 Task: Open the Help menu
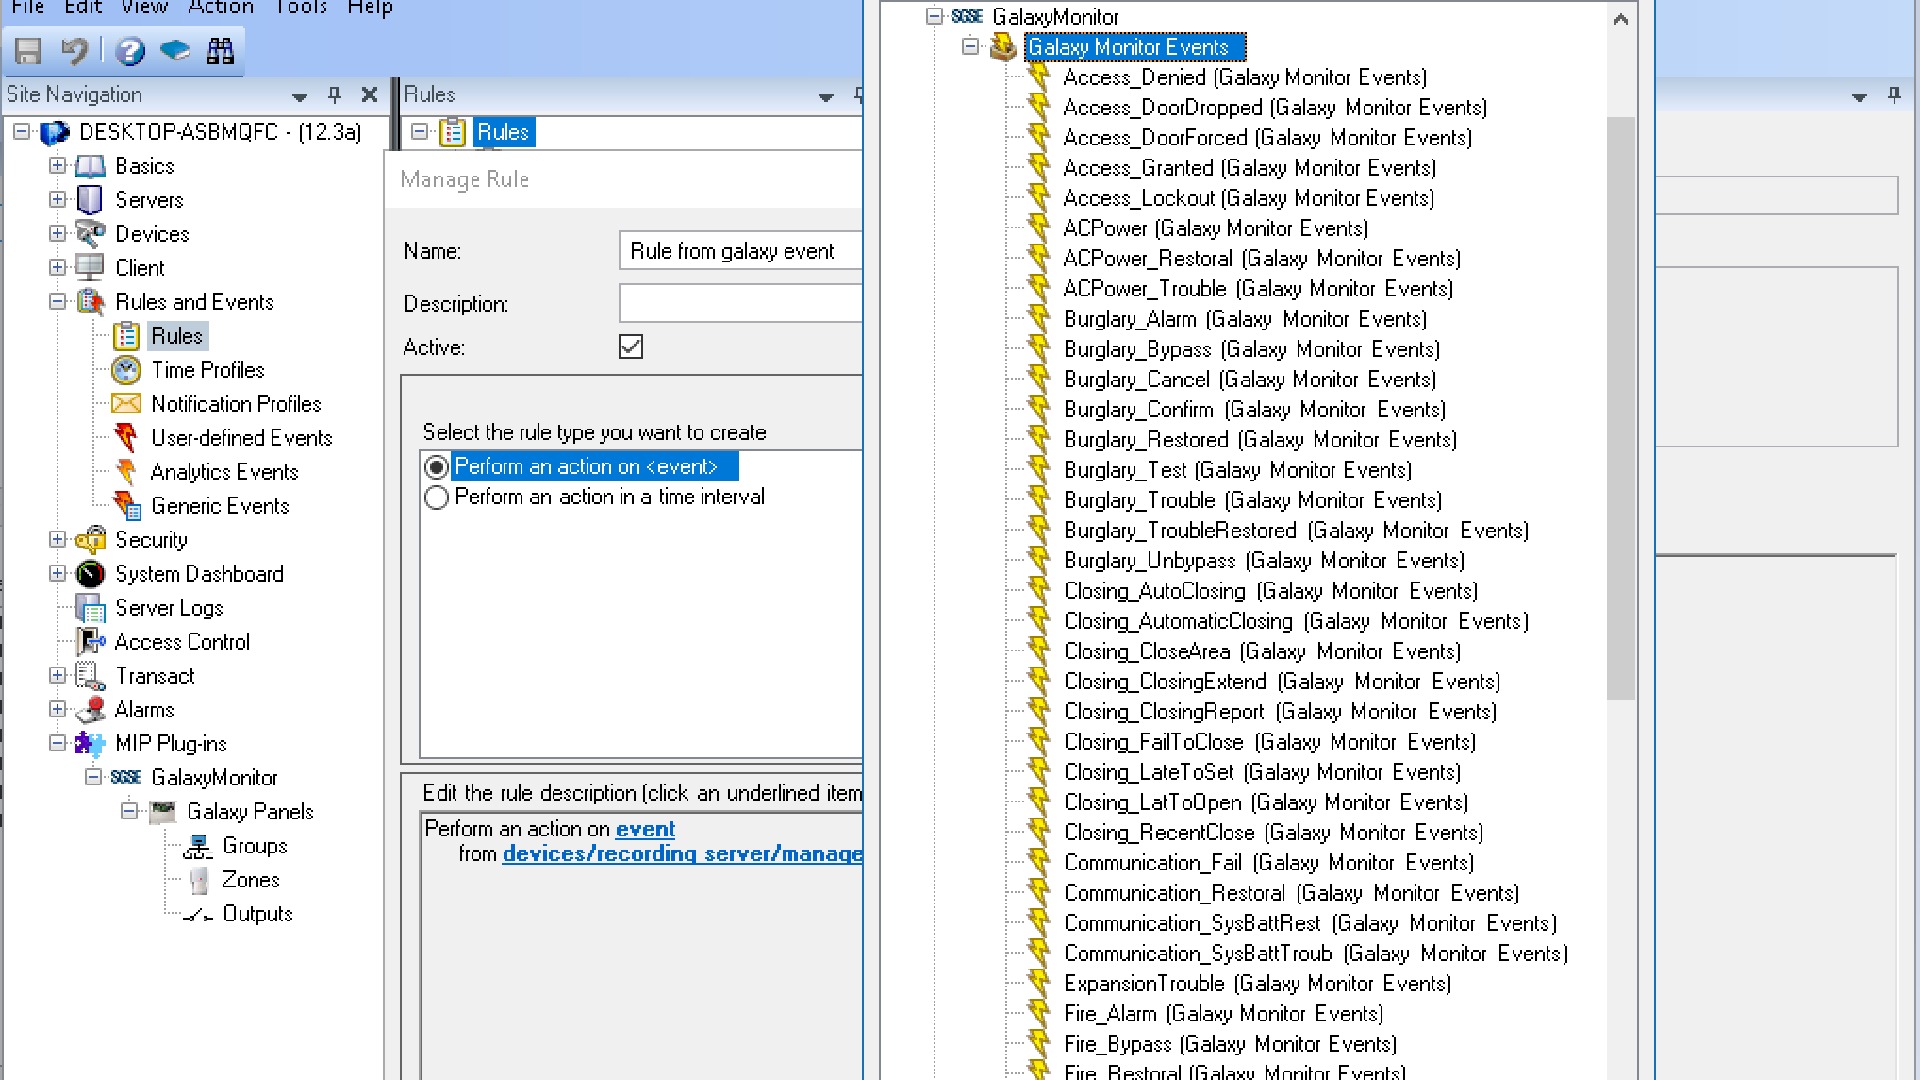click(x=369, y=7)
